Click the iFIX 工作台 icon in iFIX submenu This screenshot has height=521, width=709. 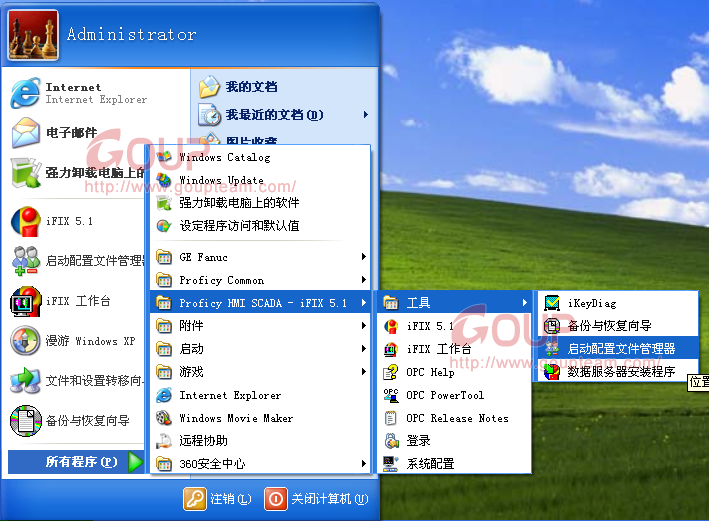(391, 349)
